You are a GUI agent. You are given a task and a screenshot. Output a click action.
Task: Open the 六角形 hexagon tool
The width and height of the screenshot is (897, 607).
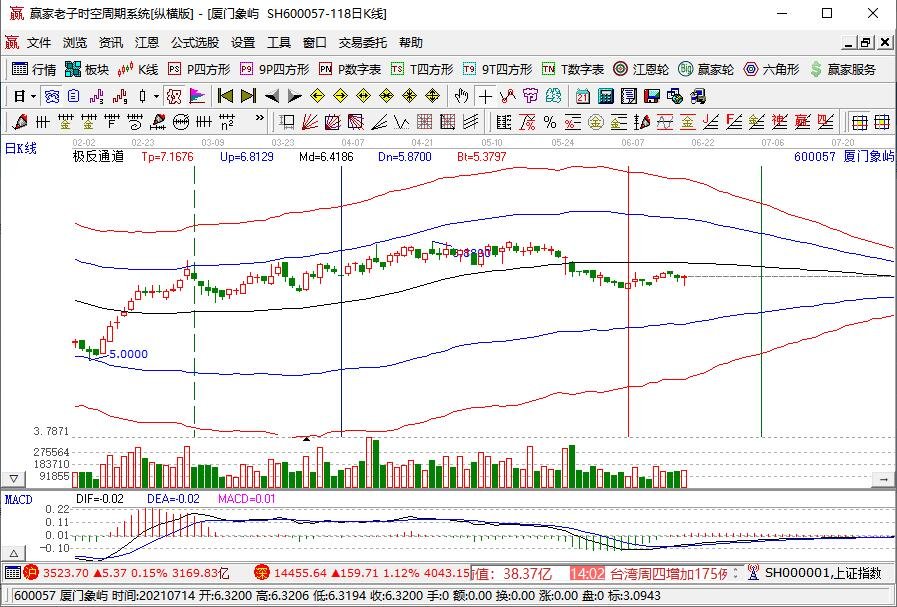pyautogui.click(x=771, y=69)
